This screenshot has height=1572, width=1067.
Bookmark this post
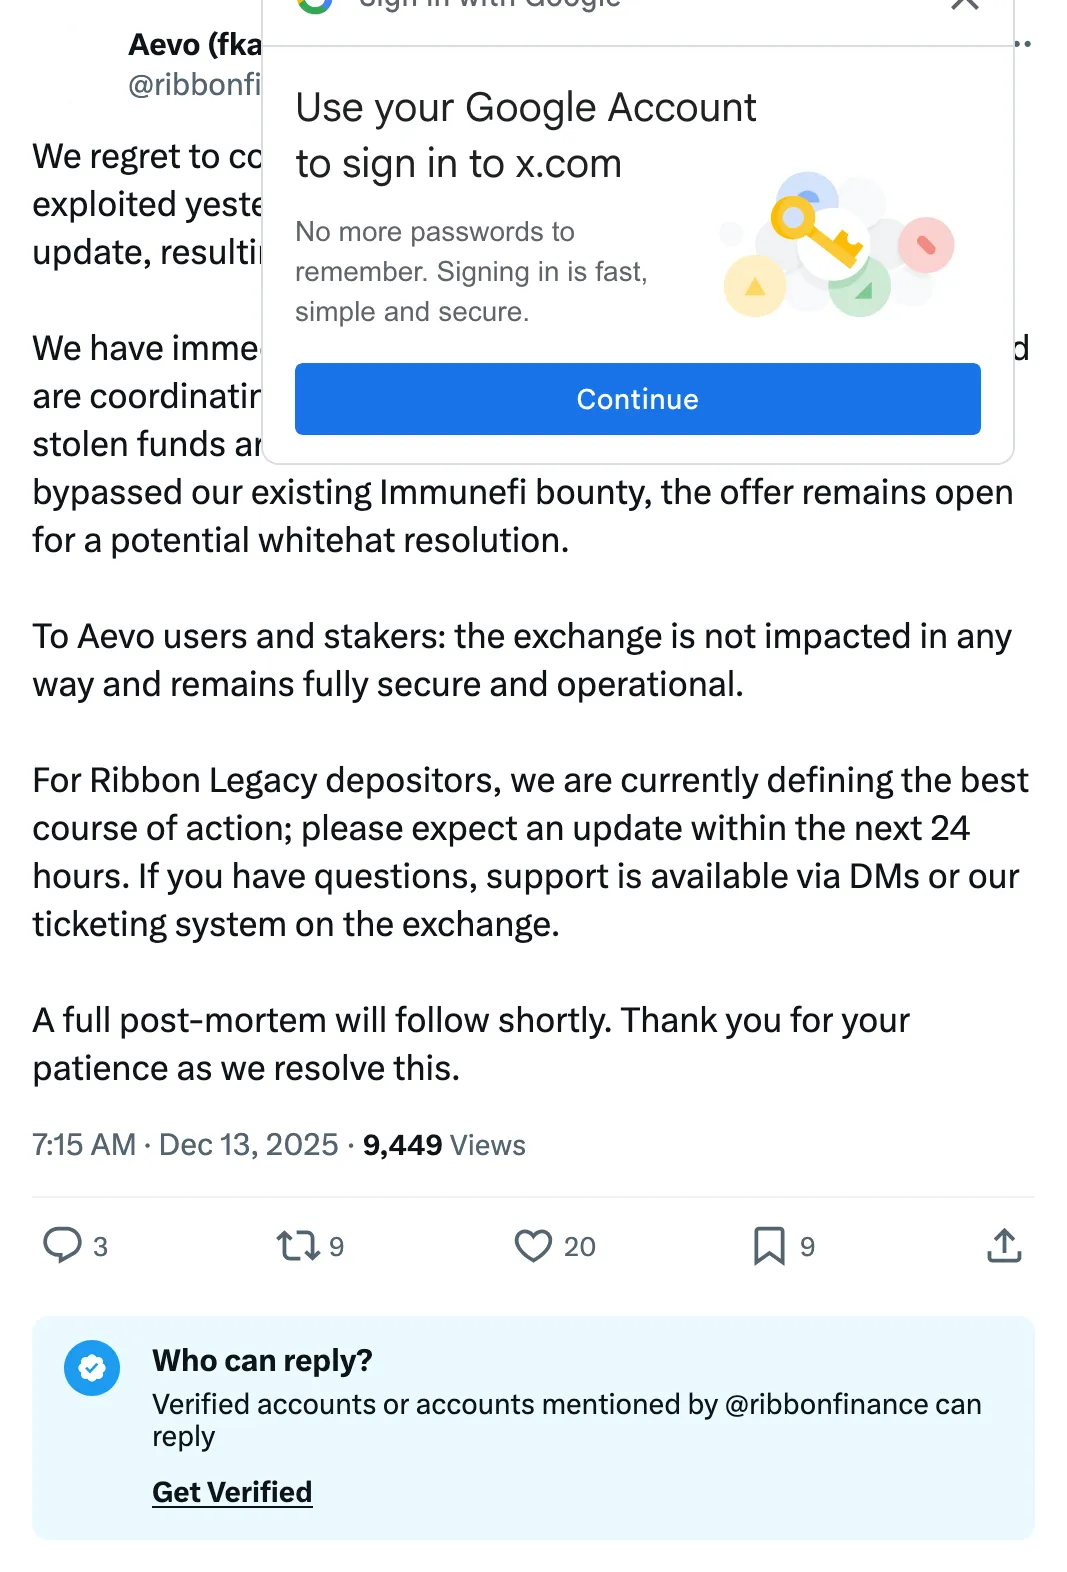pyautogui.click(x=769, y=1245)
